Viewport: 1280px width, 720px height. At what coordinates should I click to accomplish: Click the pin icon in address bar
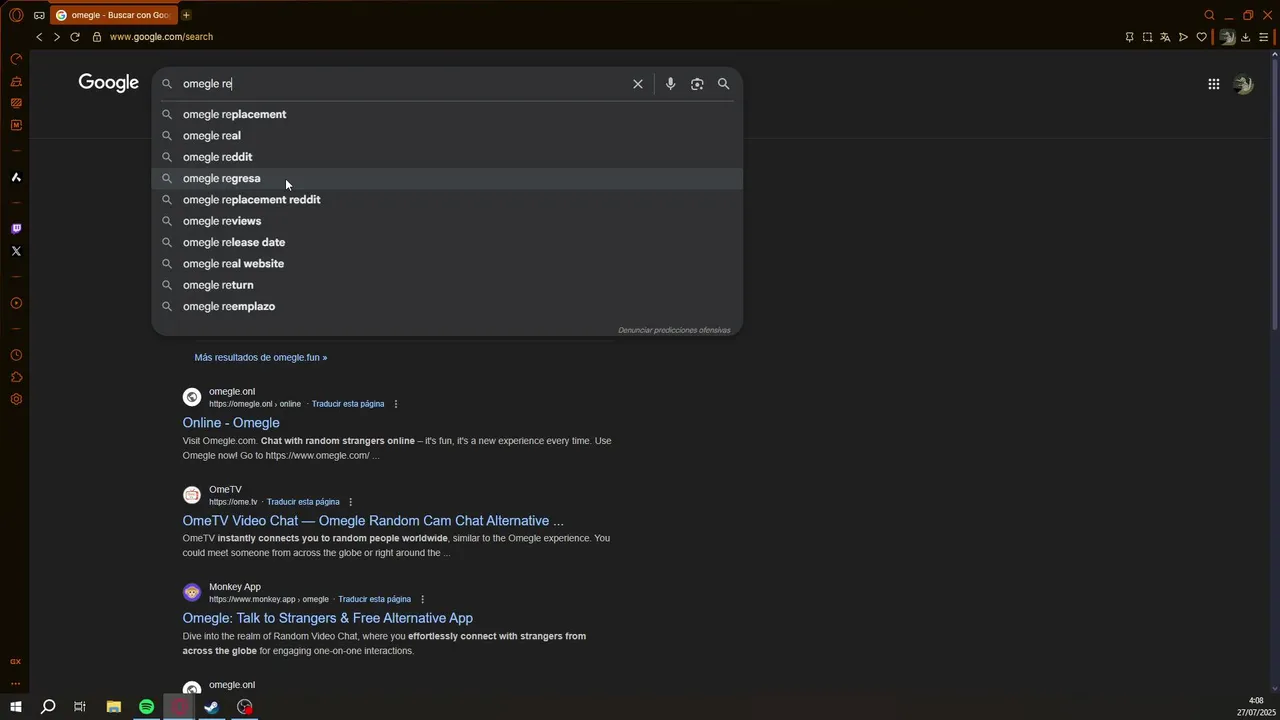point(1129,37)
